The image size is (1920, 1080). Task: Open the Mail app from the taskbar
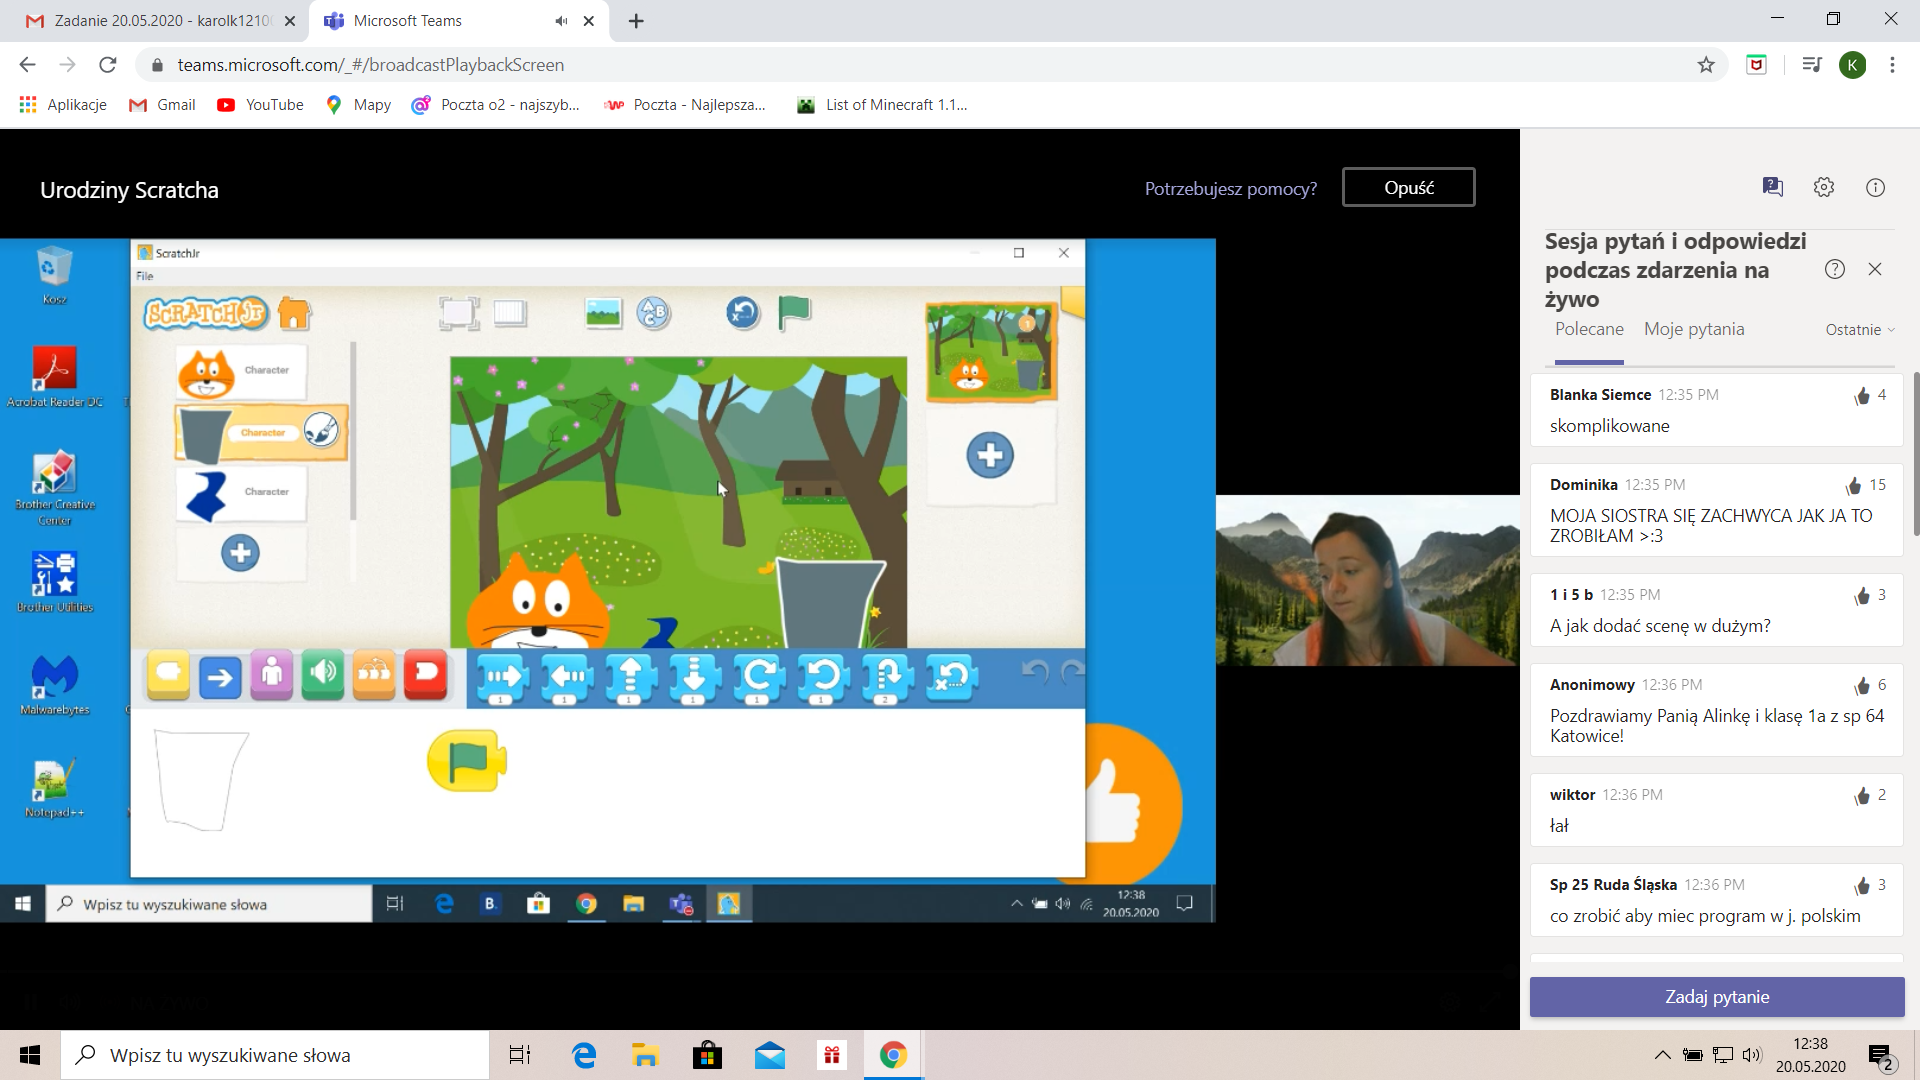coord(770,1055)
